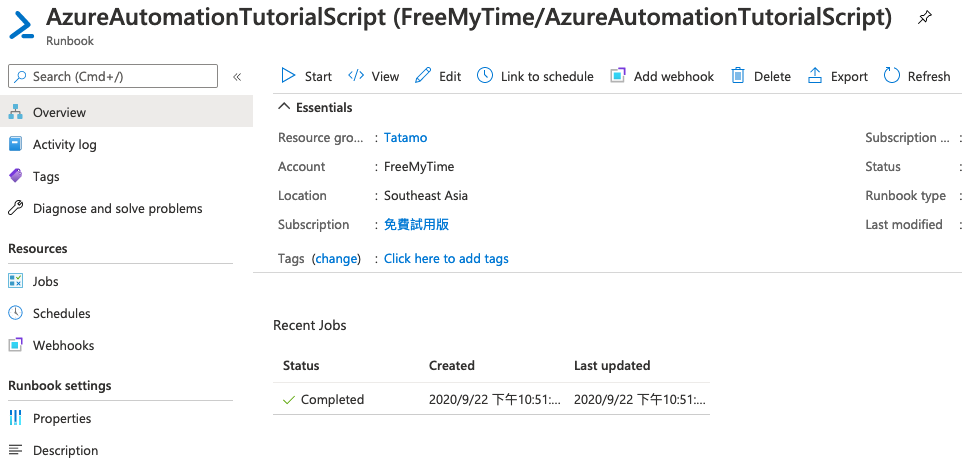The height and width of the screenshot is (473, 962).
Task: Click the Export upload icon
Action: (x=815, y=76)
